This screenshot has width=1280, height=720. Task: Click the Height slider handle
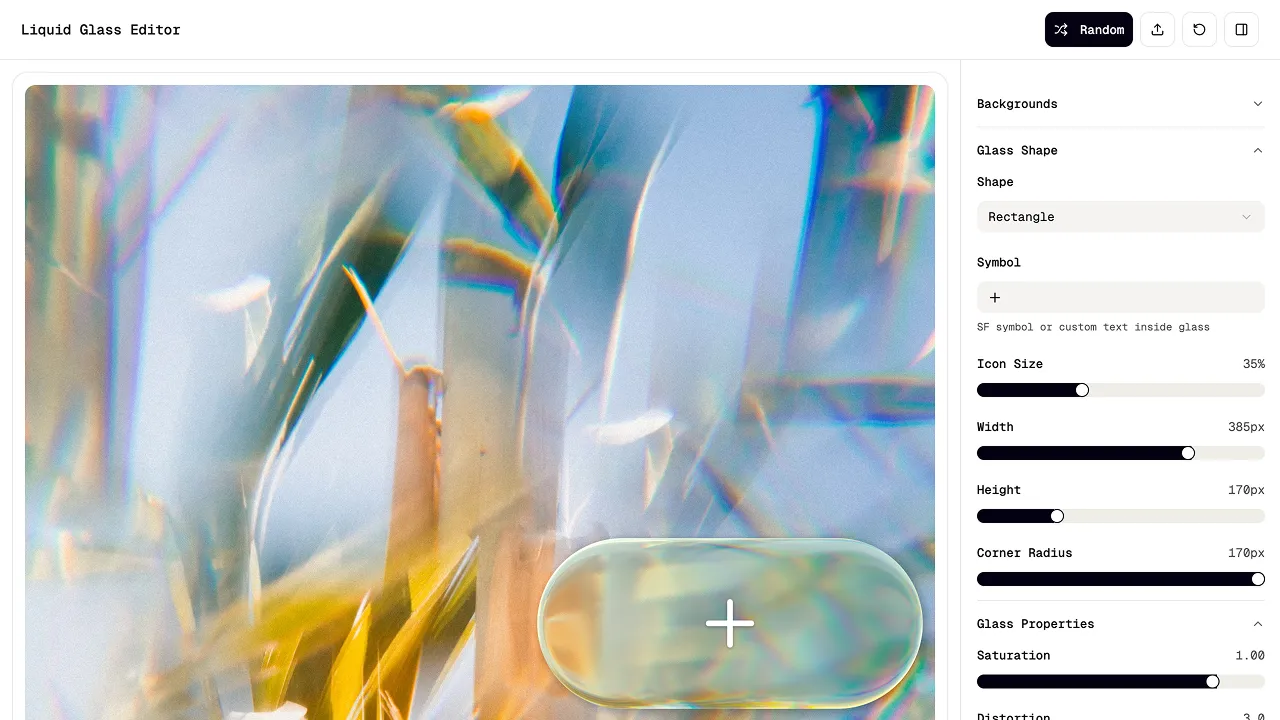pos(1057,516)
